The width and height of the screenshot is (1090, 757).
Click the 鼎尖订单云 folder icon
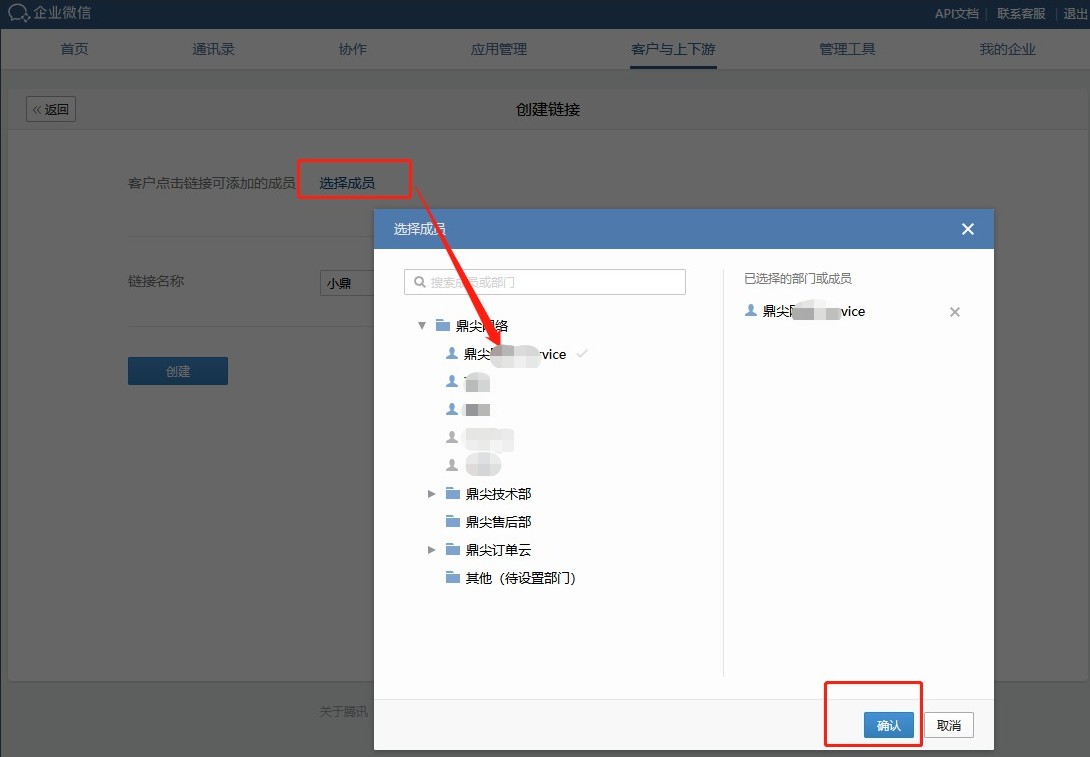452,550
